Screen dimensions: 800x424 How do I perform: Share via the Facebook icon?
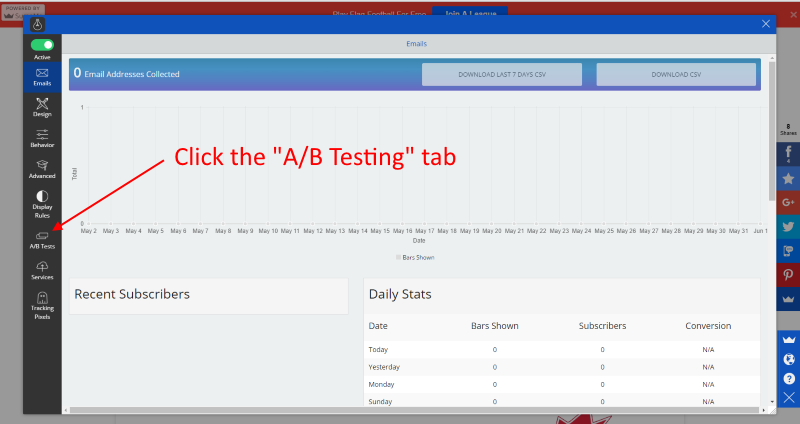788,151
